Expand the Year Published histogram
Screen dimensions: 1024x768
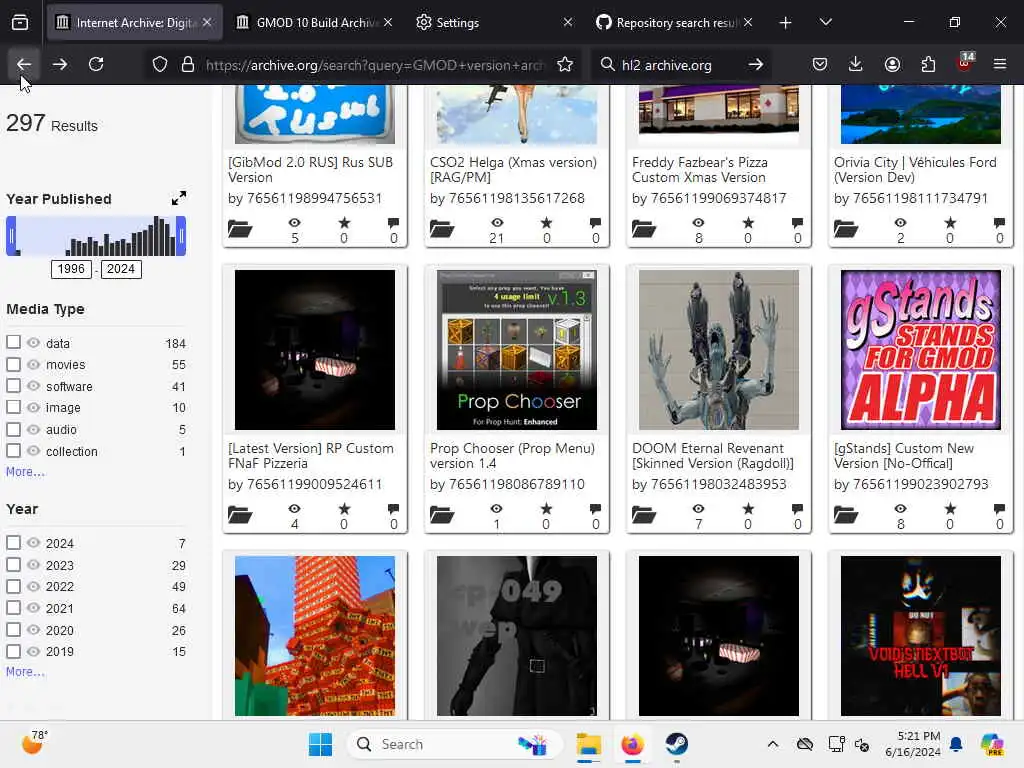click(178, 198)
